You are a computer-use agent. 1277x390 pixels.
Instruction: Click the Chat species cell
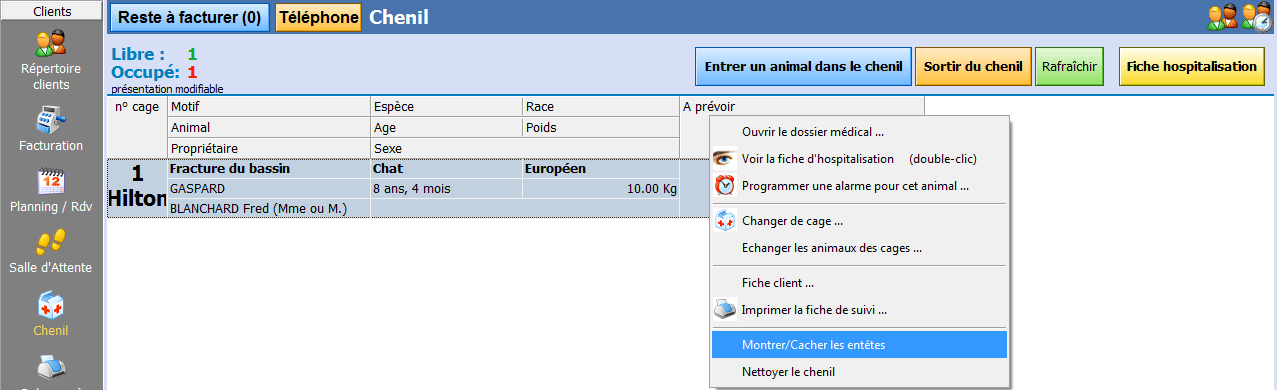pyautogui.click(x=446, y=169)
